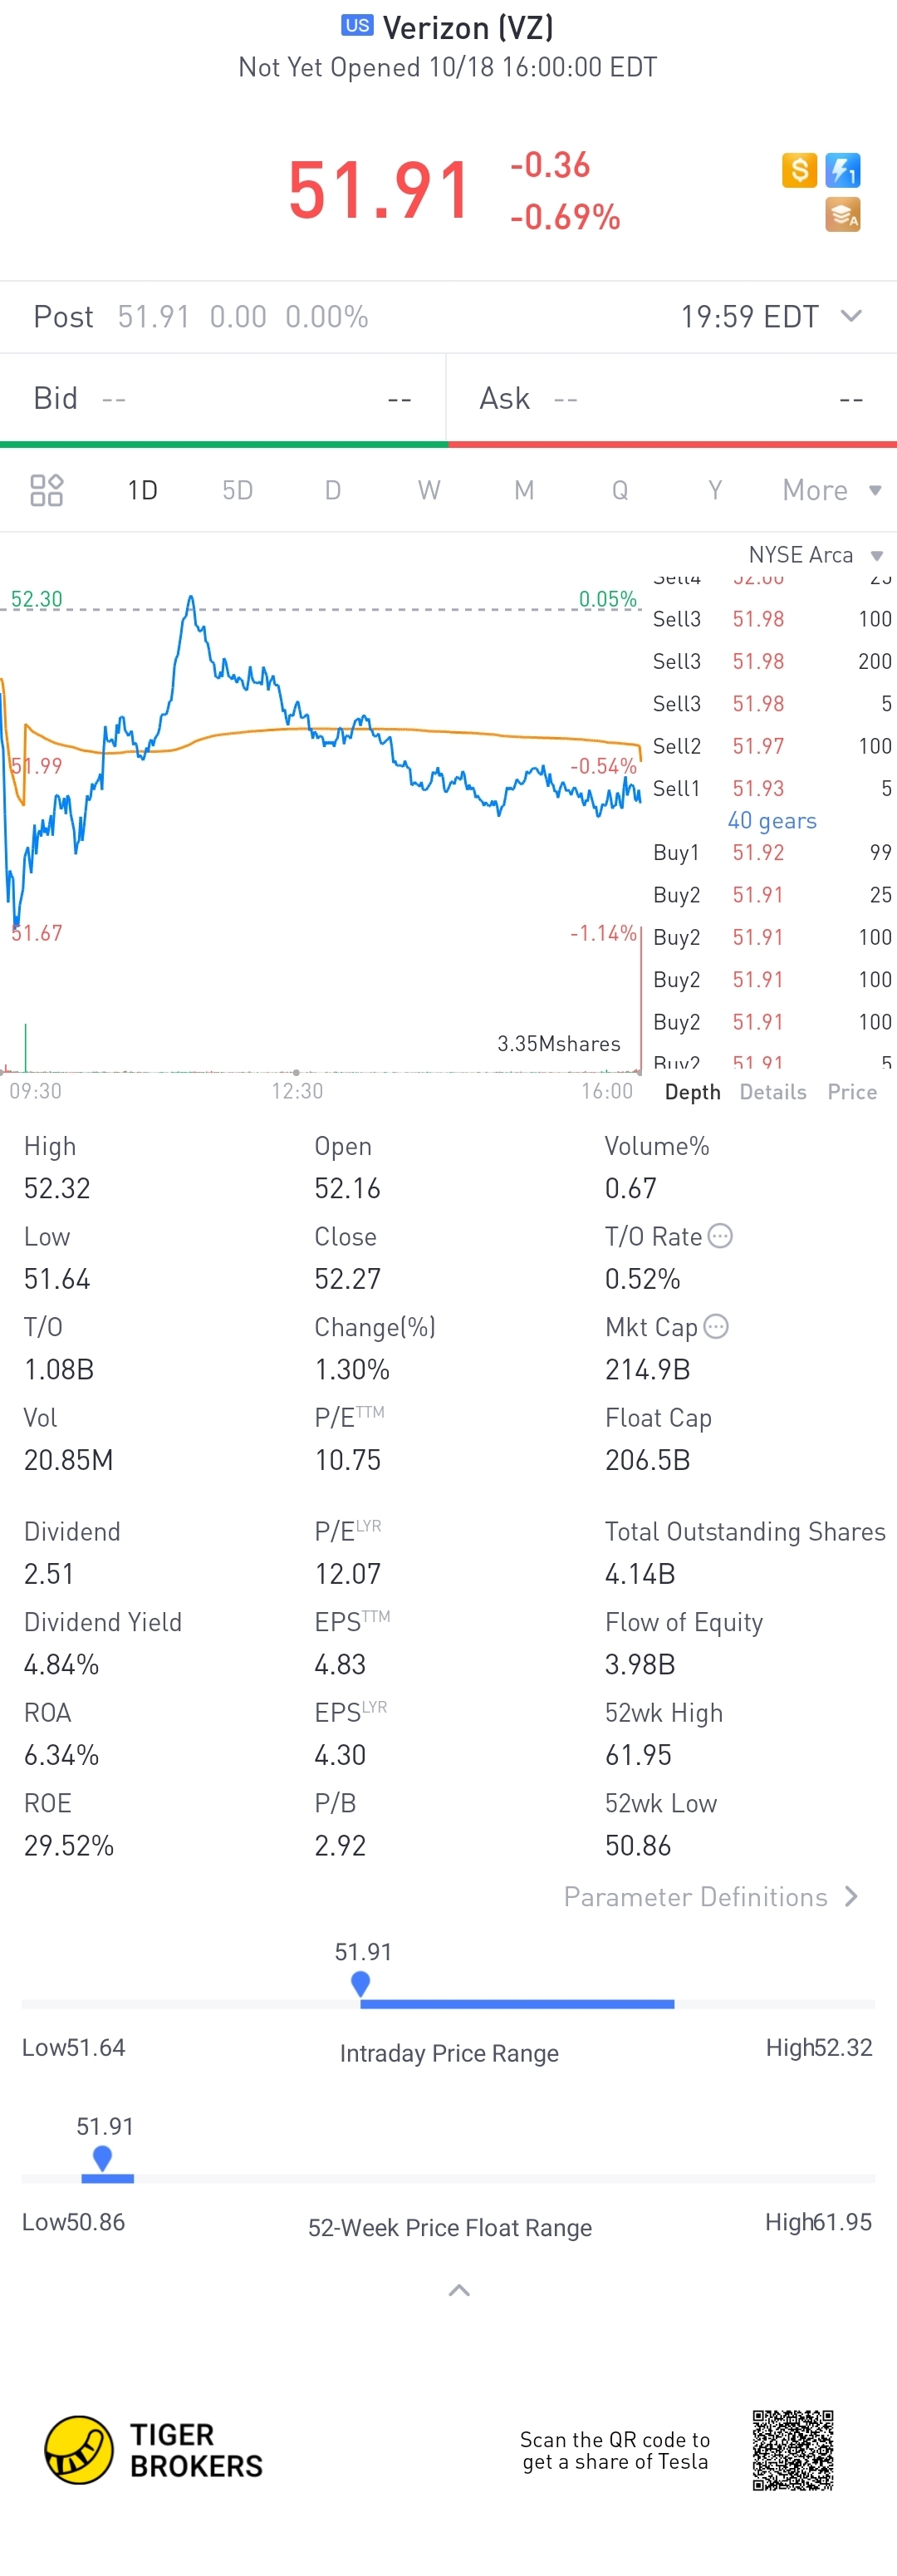Tap the orange dollar sign icon
The height and width of the screenshot is (2576, 897).
coord(799,170)
